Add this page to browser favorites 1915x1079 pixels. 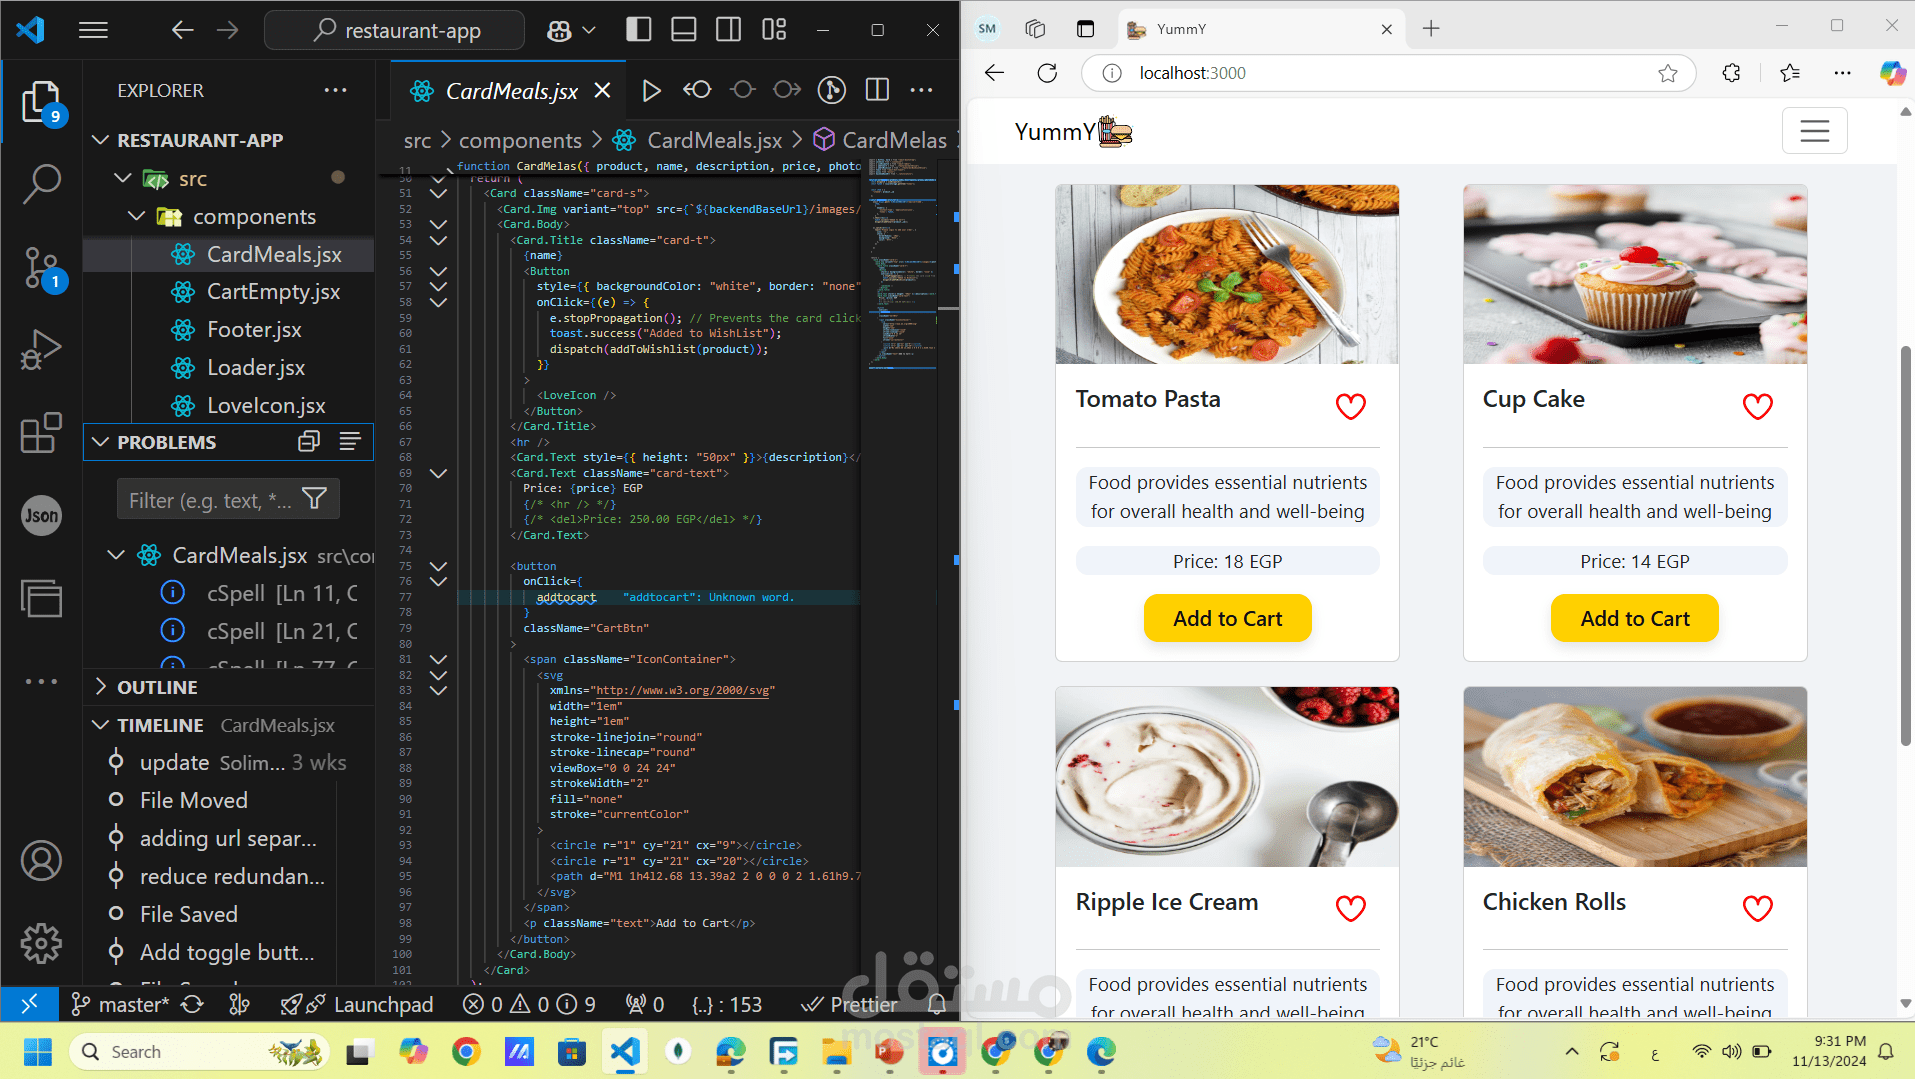[1667, 73]
